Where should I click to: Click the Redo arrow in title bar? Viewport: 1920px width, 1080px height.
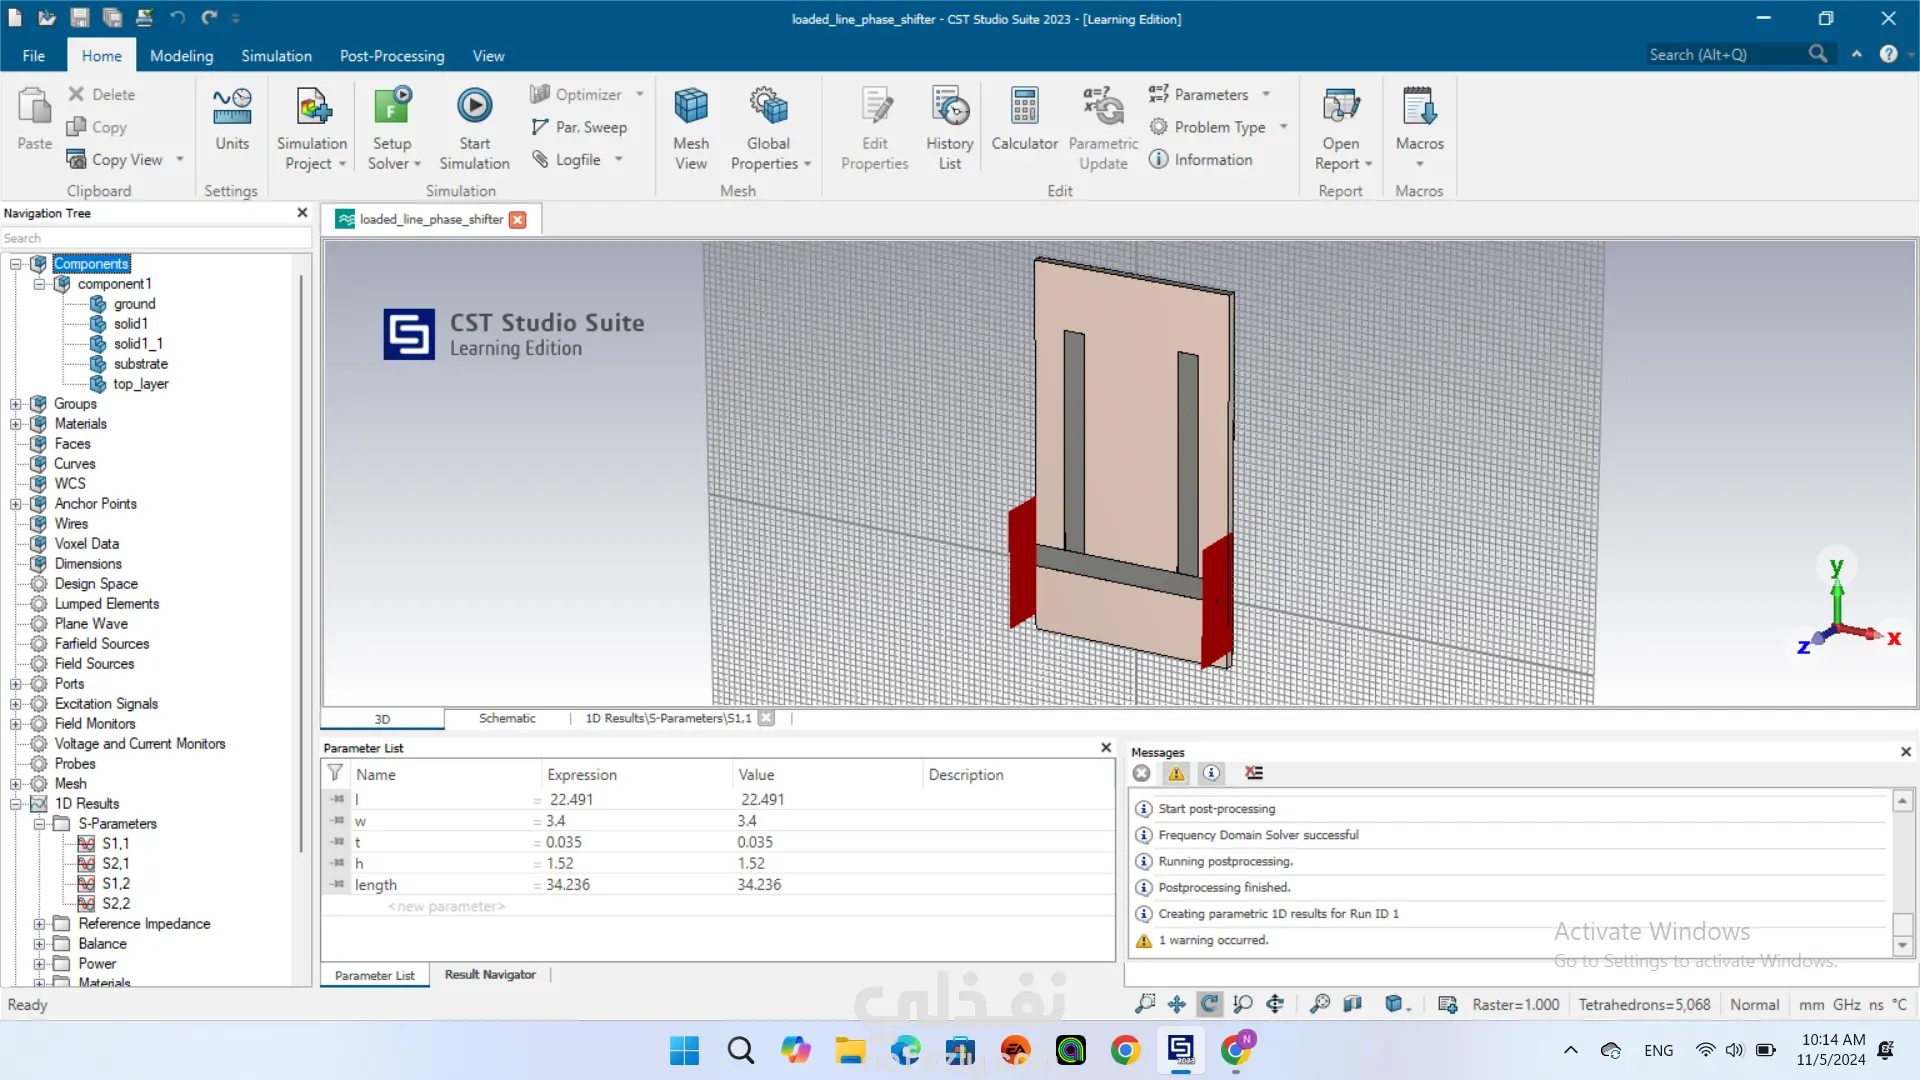209,18
